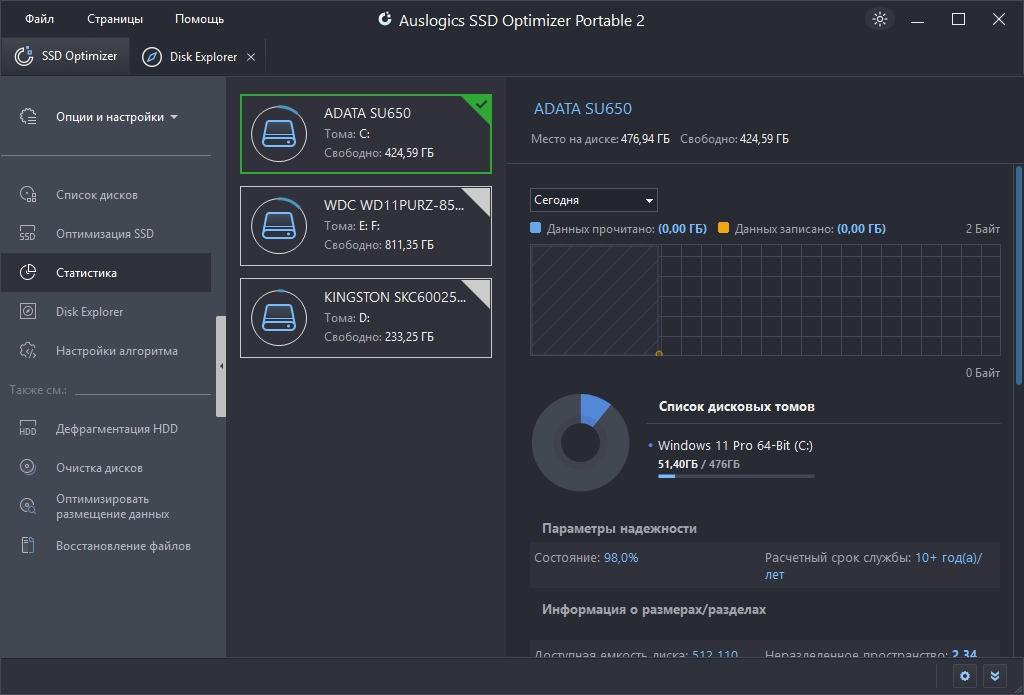Select the KINGSTON SKC60025 drive card
This screenshot has width=1024, height=695.
coord(366,318)
